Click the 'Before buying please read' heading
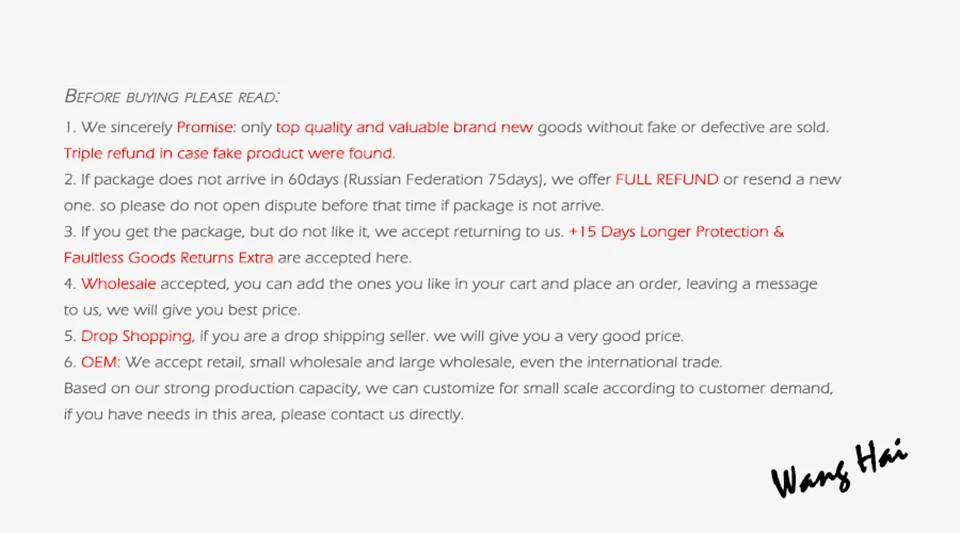This screenshot has width=960, height=533. (172, 97)
